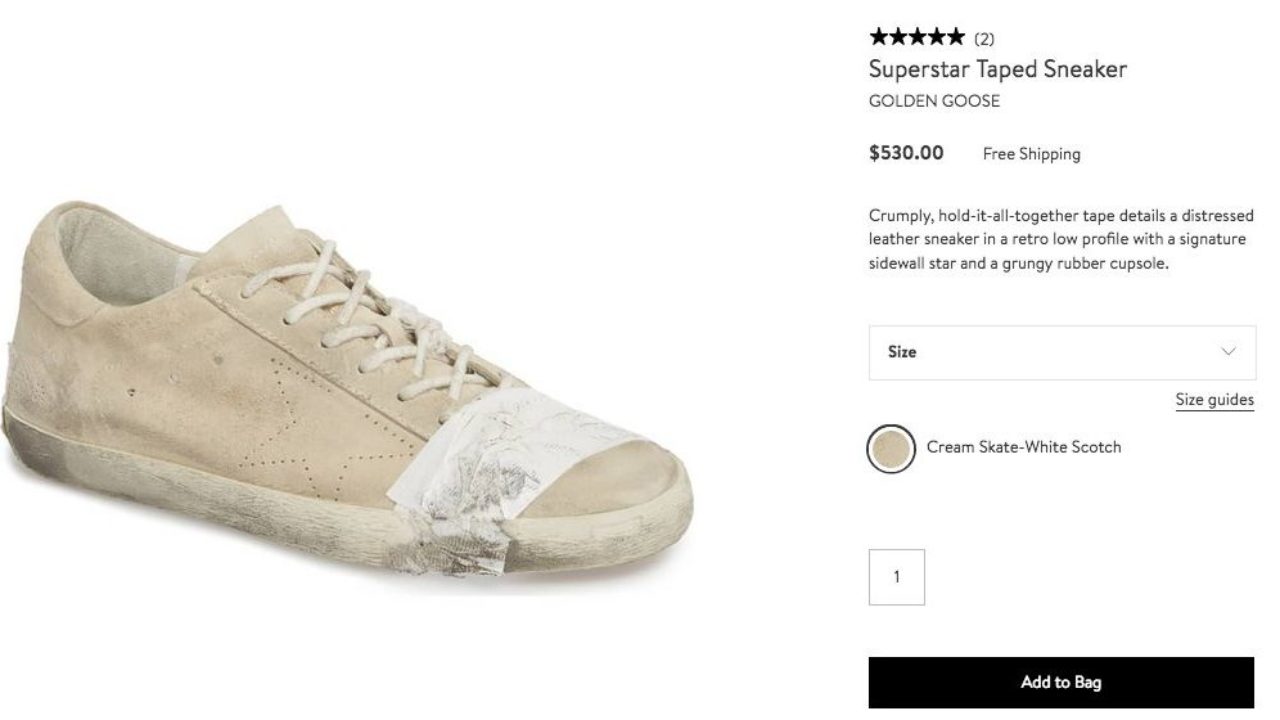Click the $530.00 price
Image resolution: width=1280 pixels, height=720 pixels.
[x=906, y=153]
